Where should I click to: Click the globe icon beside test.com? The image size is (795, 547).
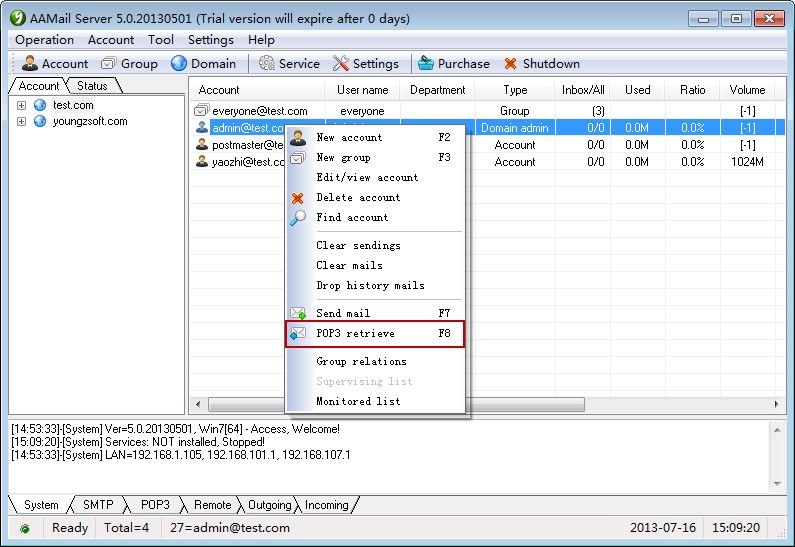(40, 105)
